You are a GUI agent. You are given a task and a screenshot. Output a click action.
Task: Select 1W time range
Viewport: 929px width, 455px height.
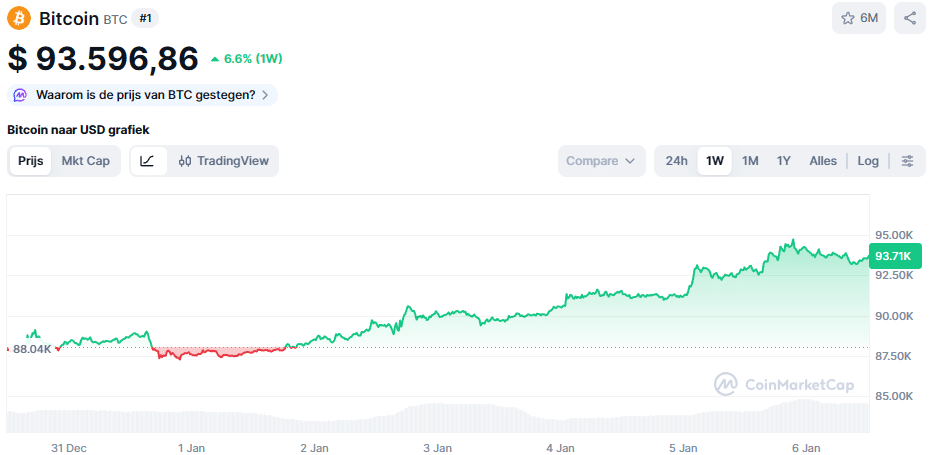[x=715, y=161]
